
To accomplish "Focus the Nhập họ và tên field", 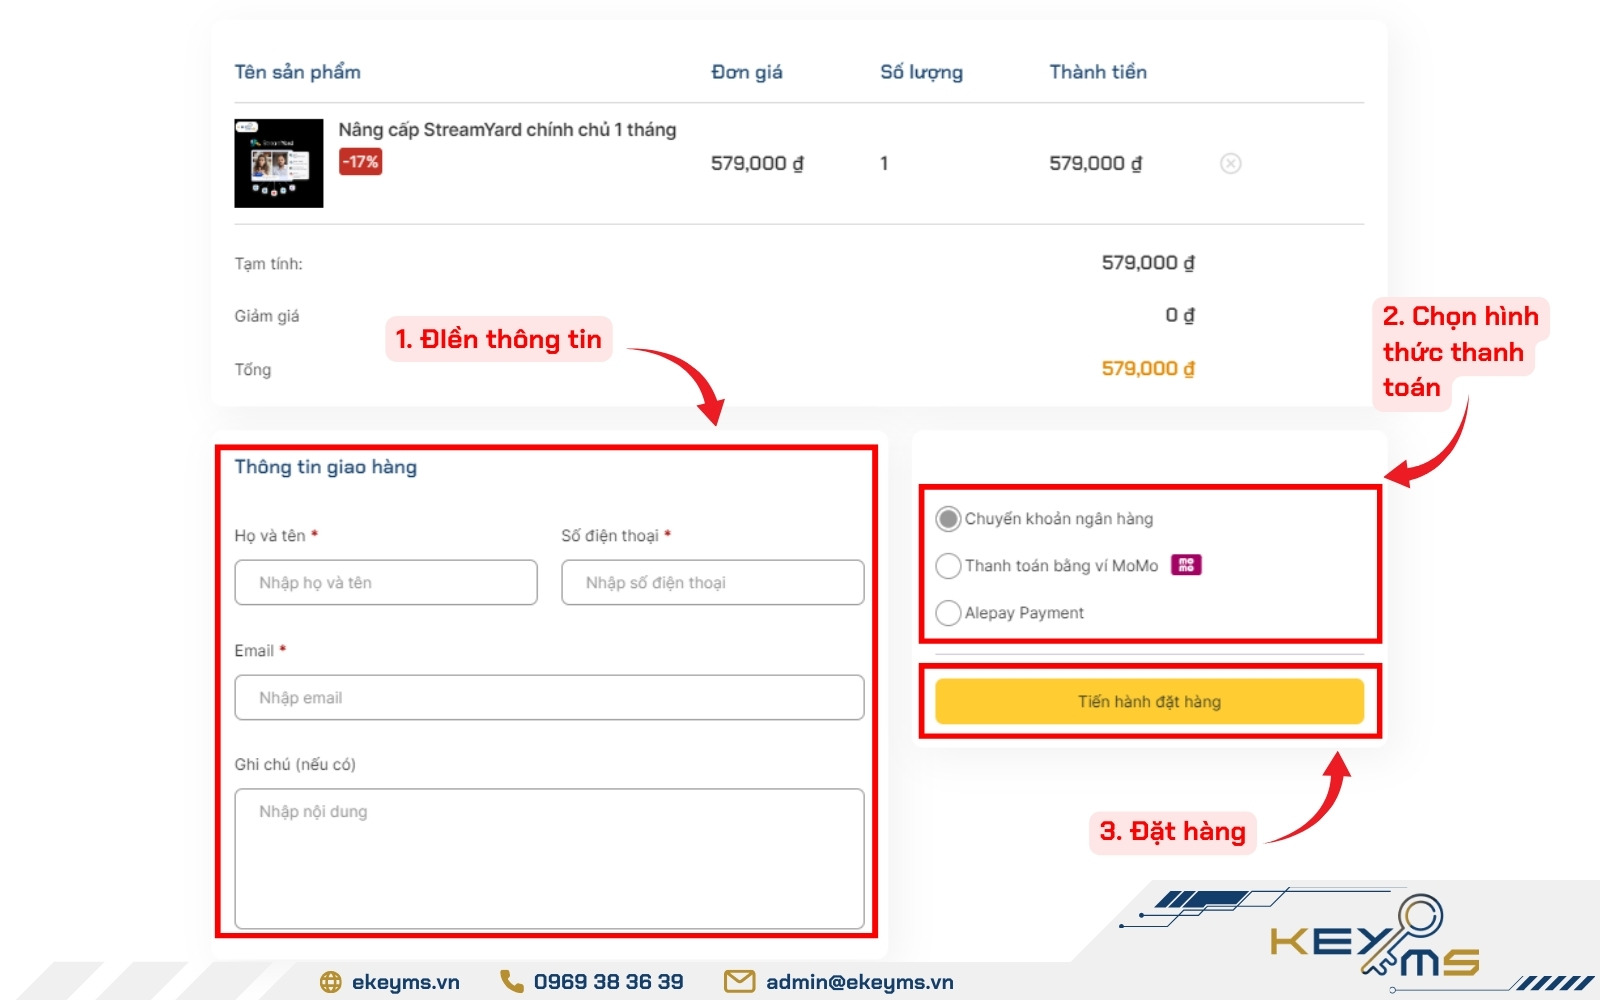I will [x=386, y=582].
